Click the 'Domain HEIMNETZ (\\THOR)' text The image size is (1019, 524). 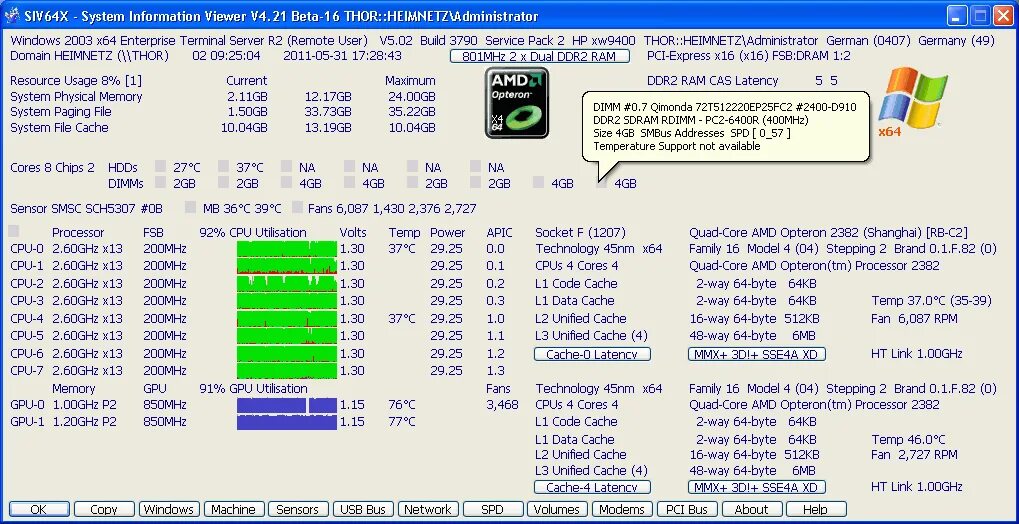pyautogui.click(x=90, y=56)
